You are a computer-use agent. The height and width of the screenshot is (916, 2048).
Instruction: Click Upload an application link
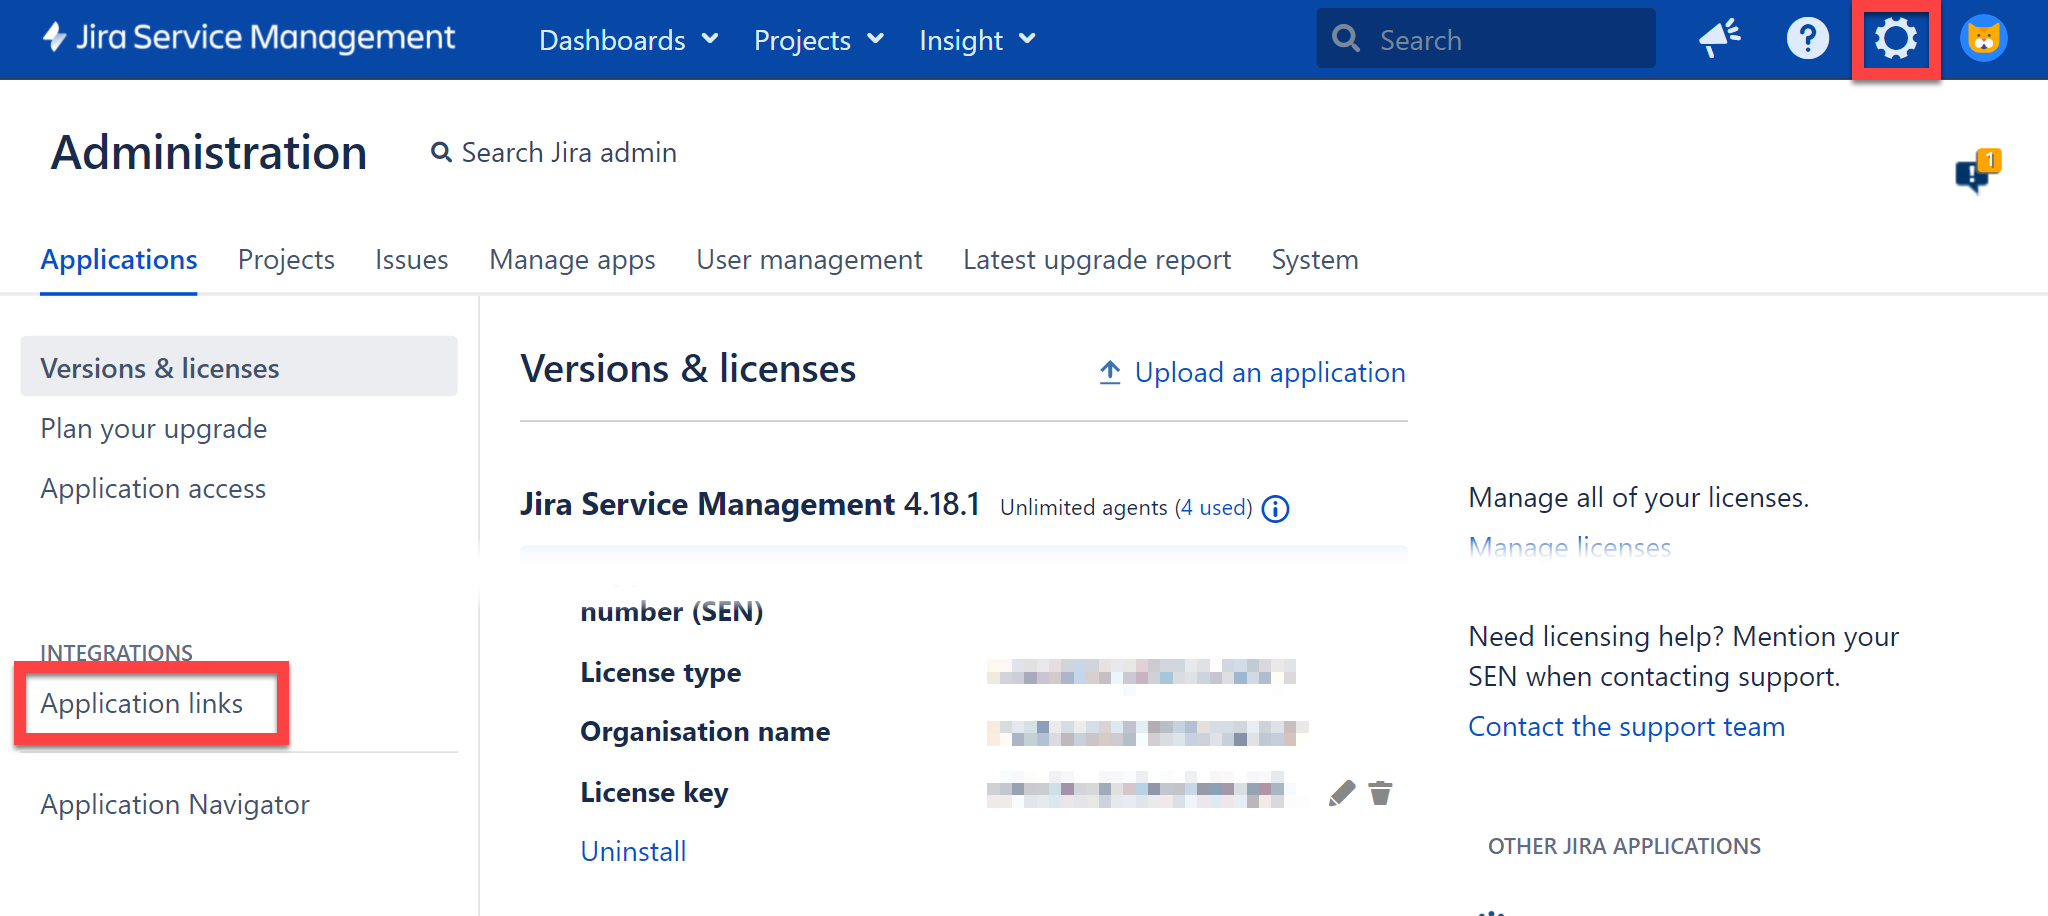point(1252,373)
